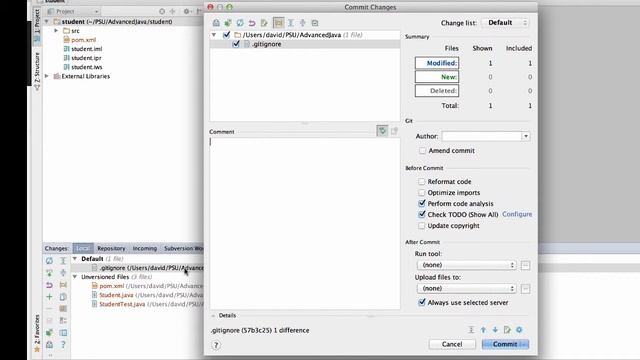Click the last square icon in commit dialog toolbar

click(x=315, y=23)
